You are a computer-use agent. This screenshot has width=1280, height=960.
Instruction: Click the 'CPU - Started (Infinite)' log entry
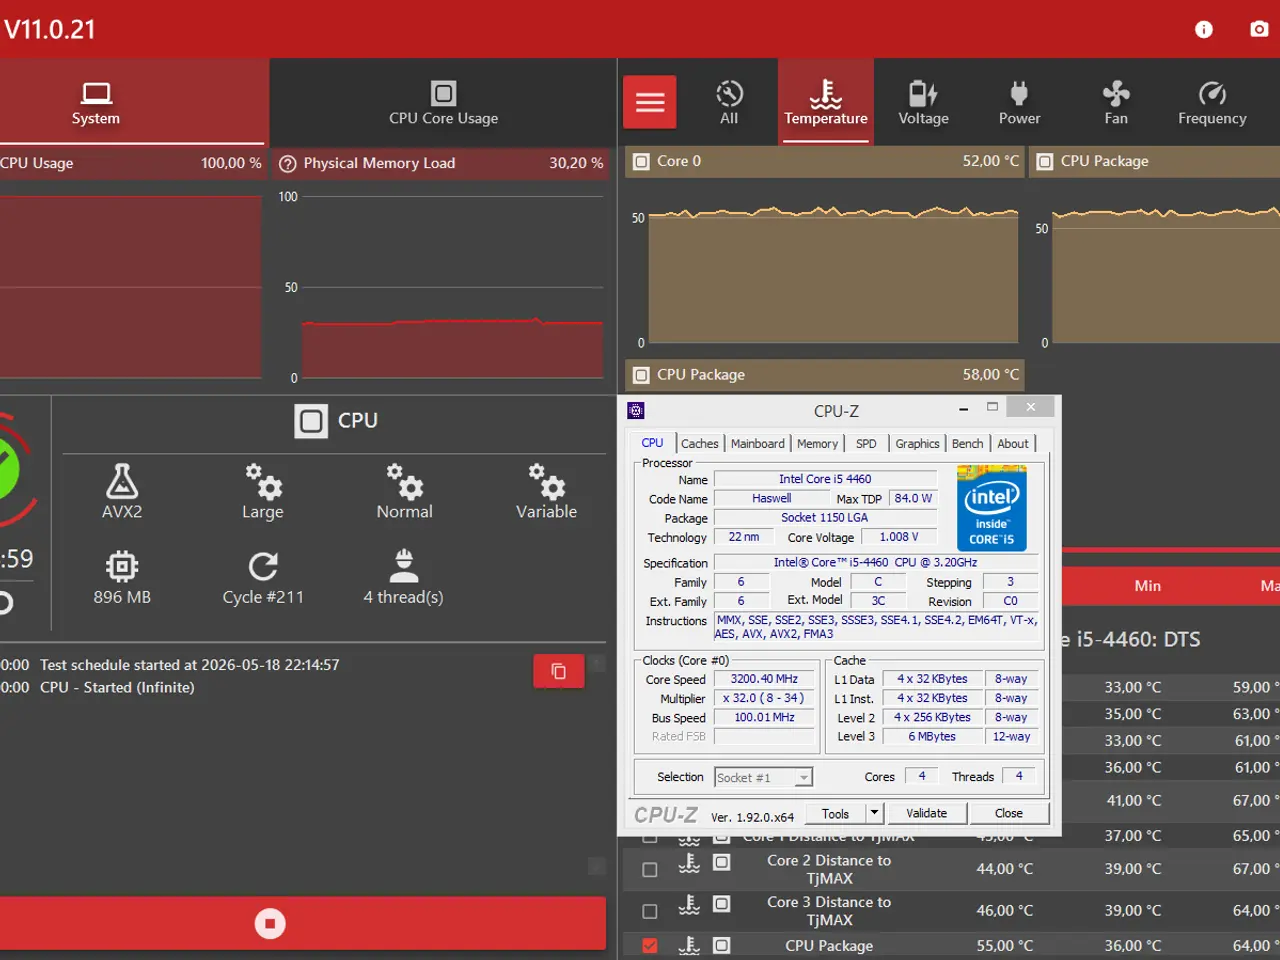(x=117, y=688)
